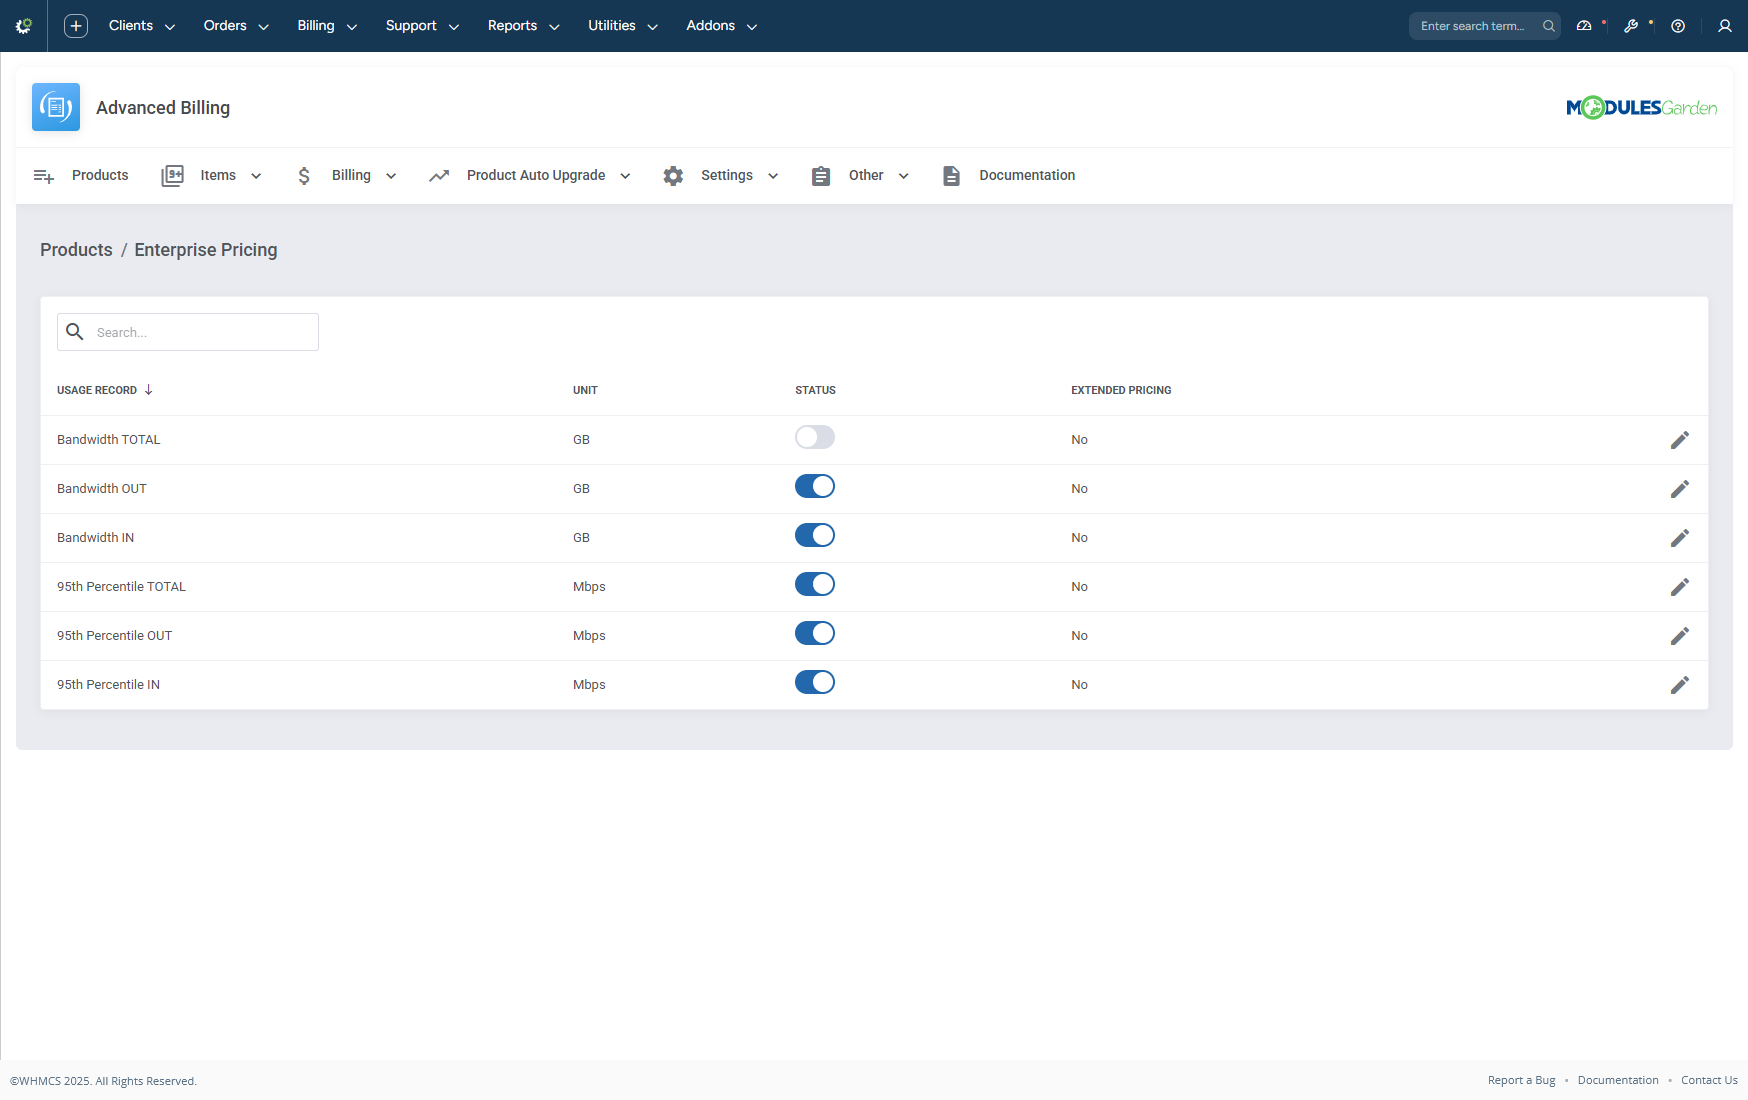
Task: Click the wrench icon in the top navigation bar
Action: (x=1630, y=25)
